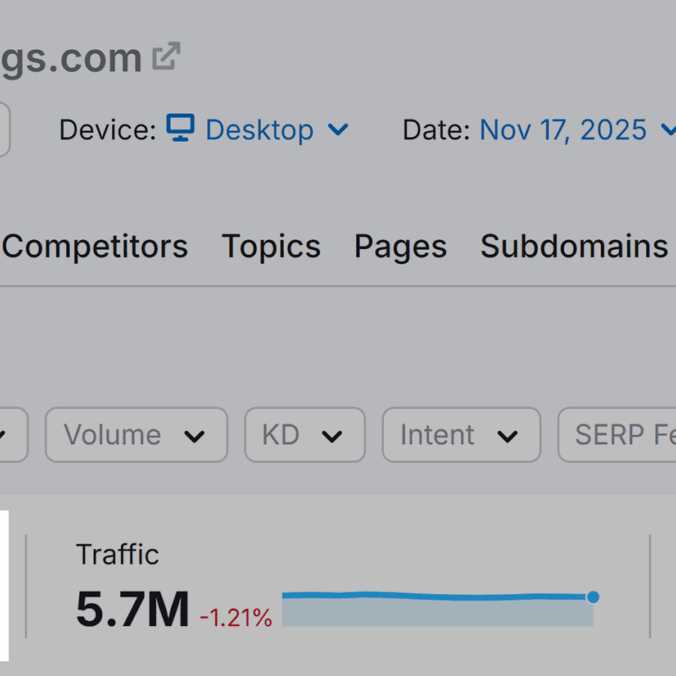Click the KD filter's chevron arrow
676x676 pixels.
[x=332, y=436]
